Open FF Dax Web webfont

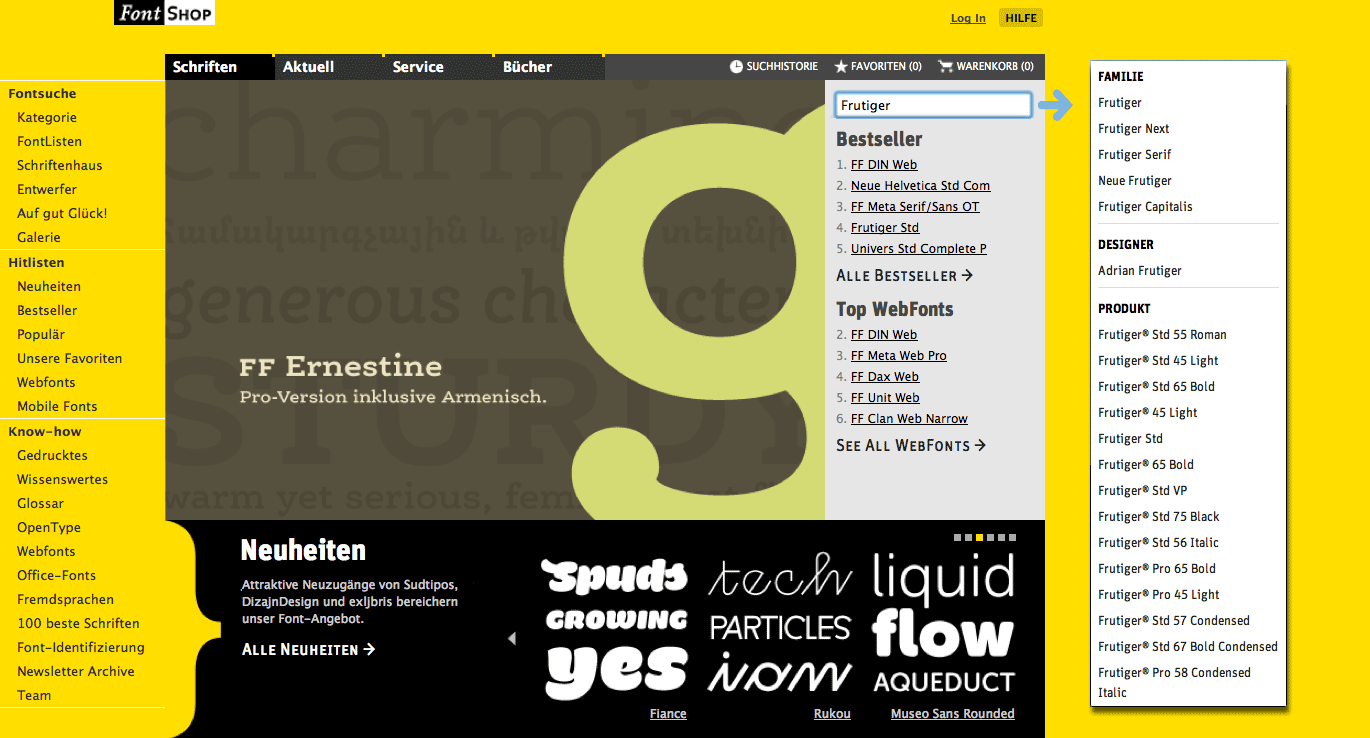point(885,377)
